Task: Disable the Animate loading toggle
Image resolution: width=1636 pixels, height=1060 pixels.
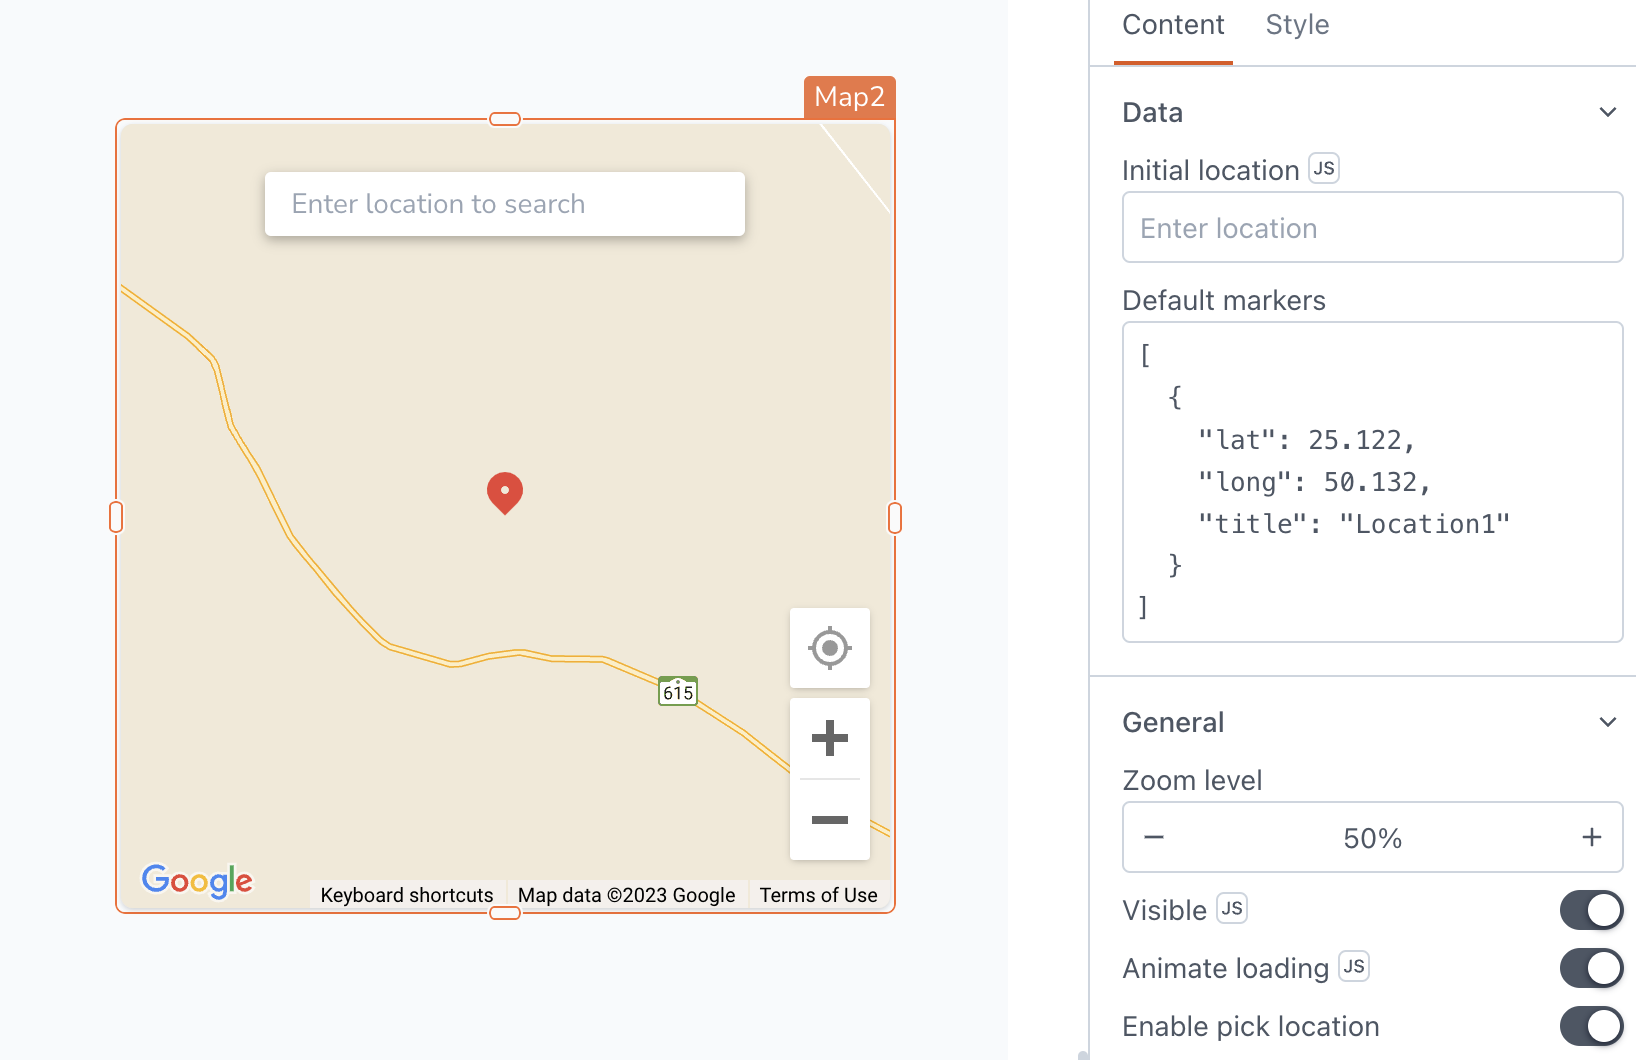Action: [1590, 968]
